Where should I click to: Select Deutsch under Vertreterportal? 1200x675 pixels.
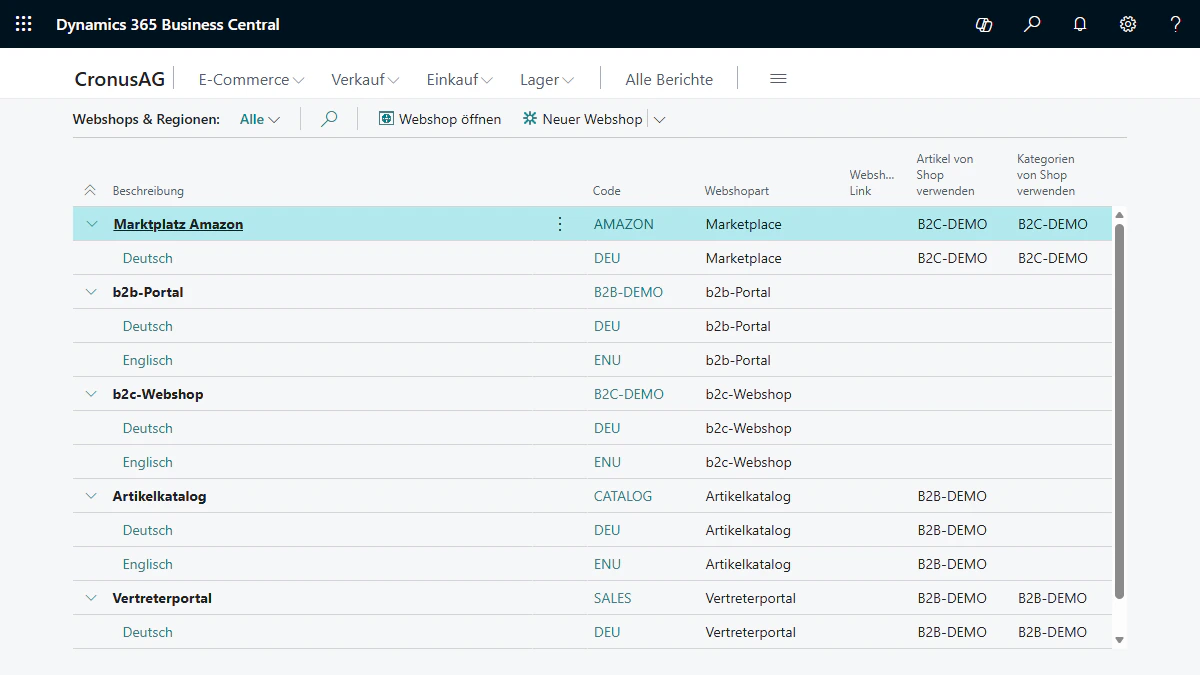tap(148, 632)
